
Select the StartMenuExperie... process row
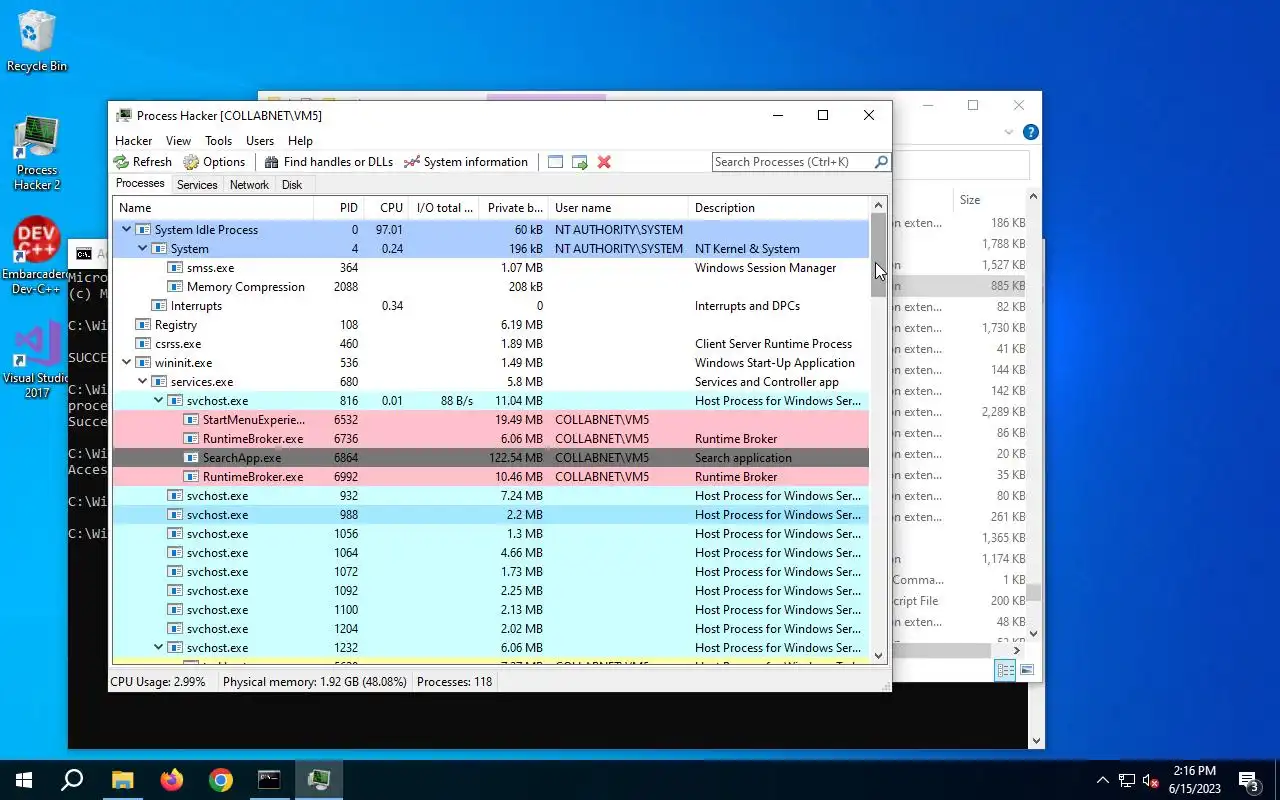[x=490, y=420]
